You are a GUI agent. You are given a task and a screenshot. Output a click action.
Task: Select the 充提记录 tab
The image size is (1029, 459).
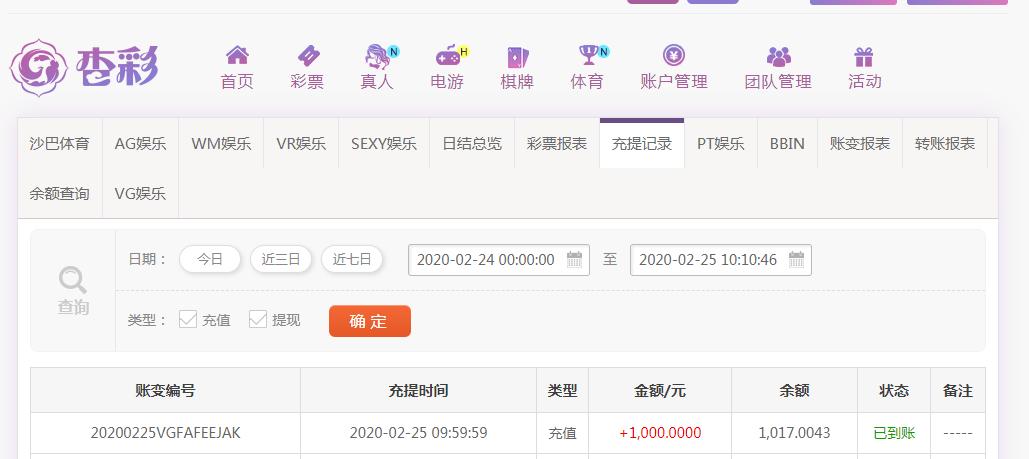click(642, 143)
